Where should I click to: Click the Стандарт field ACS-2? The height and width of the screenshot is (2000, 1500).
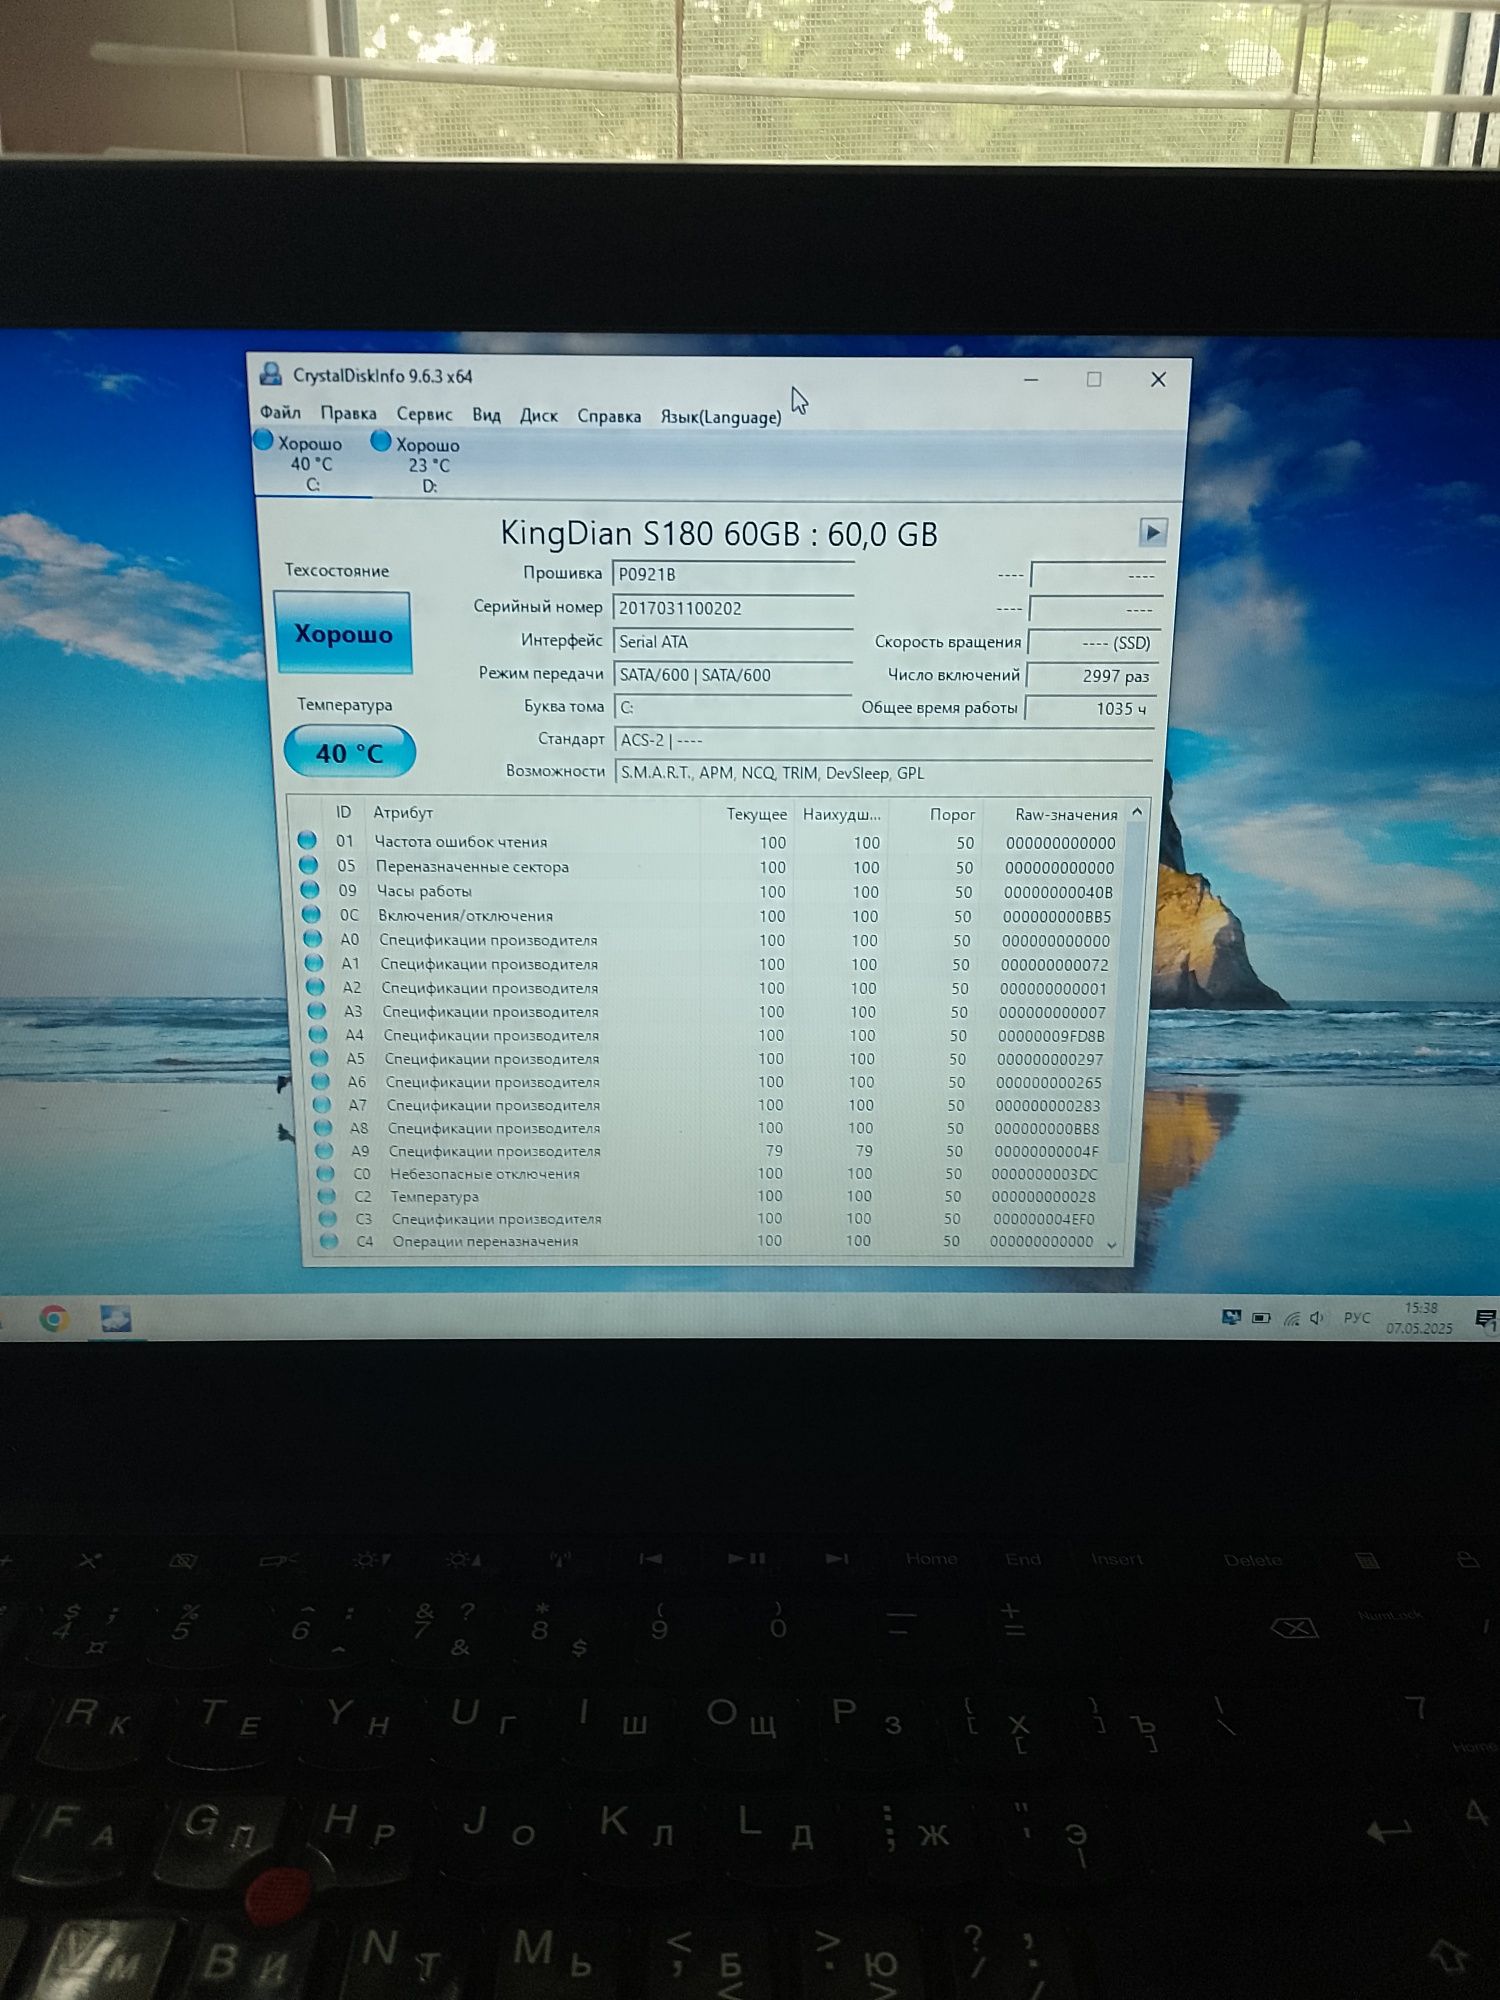(884, 740)
